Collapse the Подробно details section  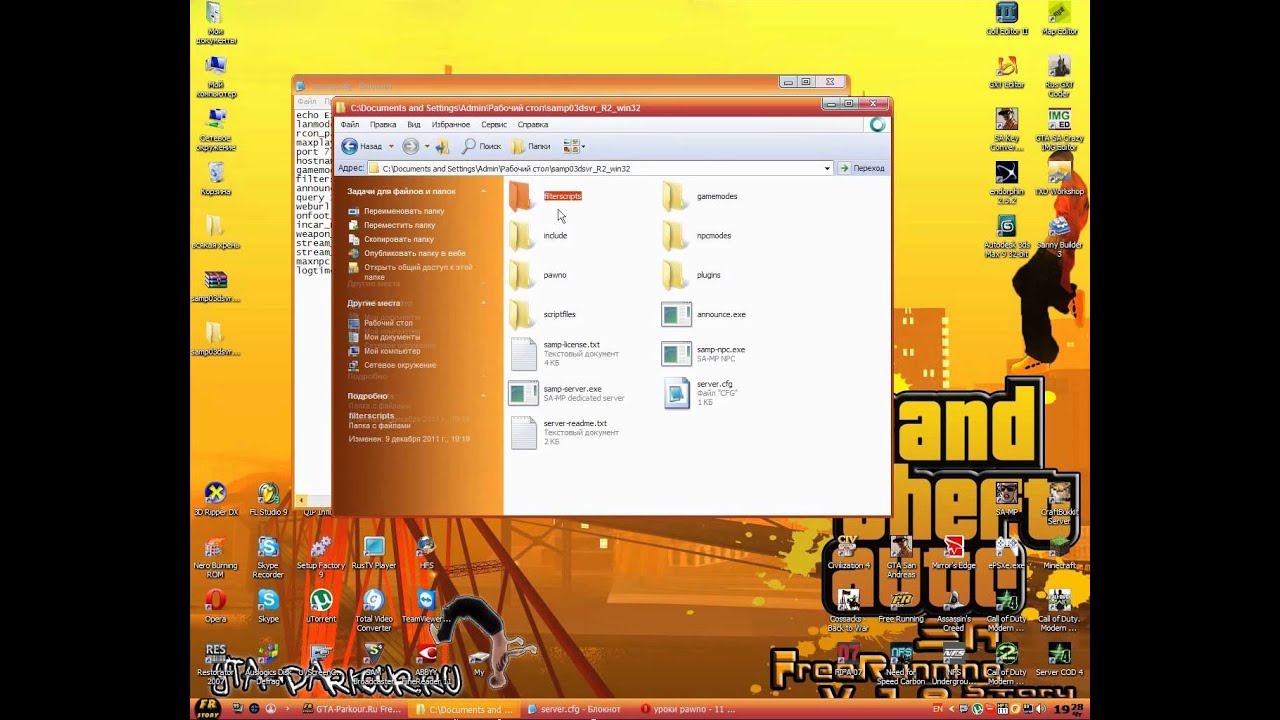tap(484, 396)
